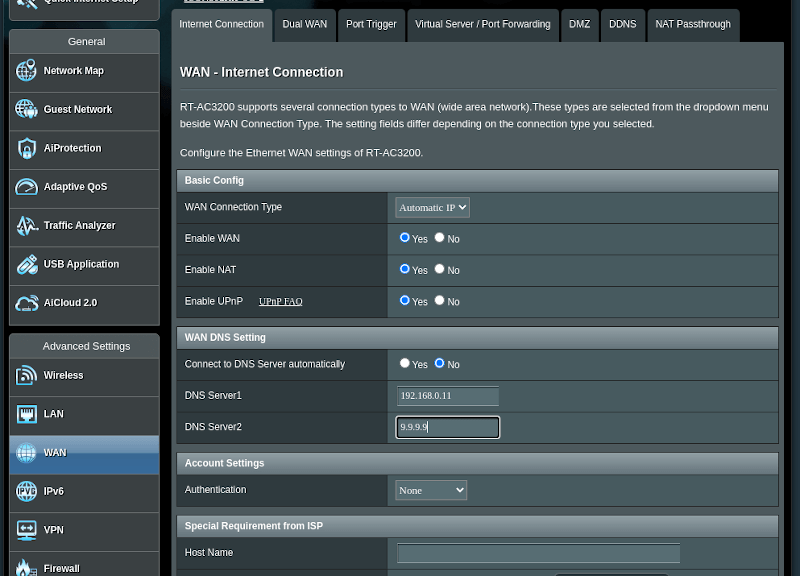Click the LAN menu label

54,414
